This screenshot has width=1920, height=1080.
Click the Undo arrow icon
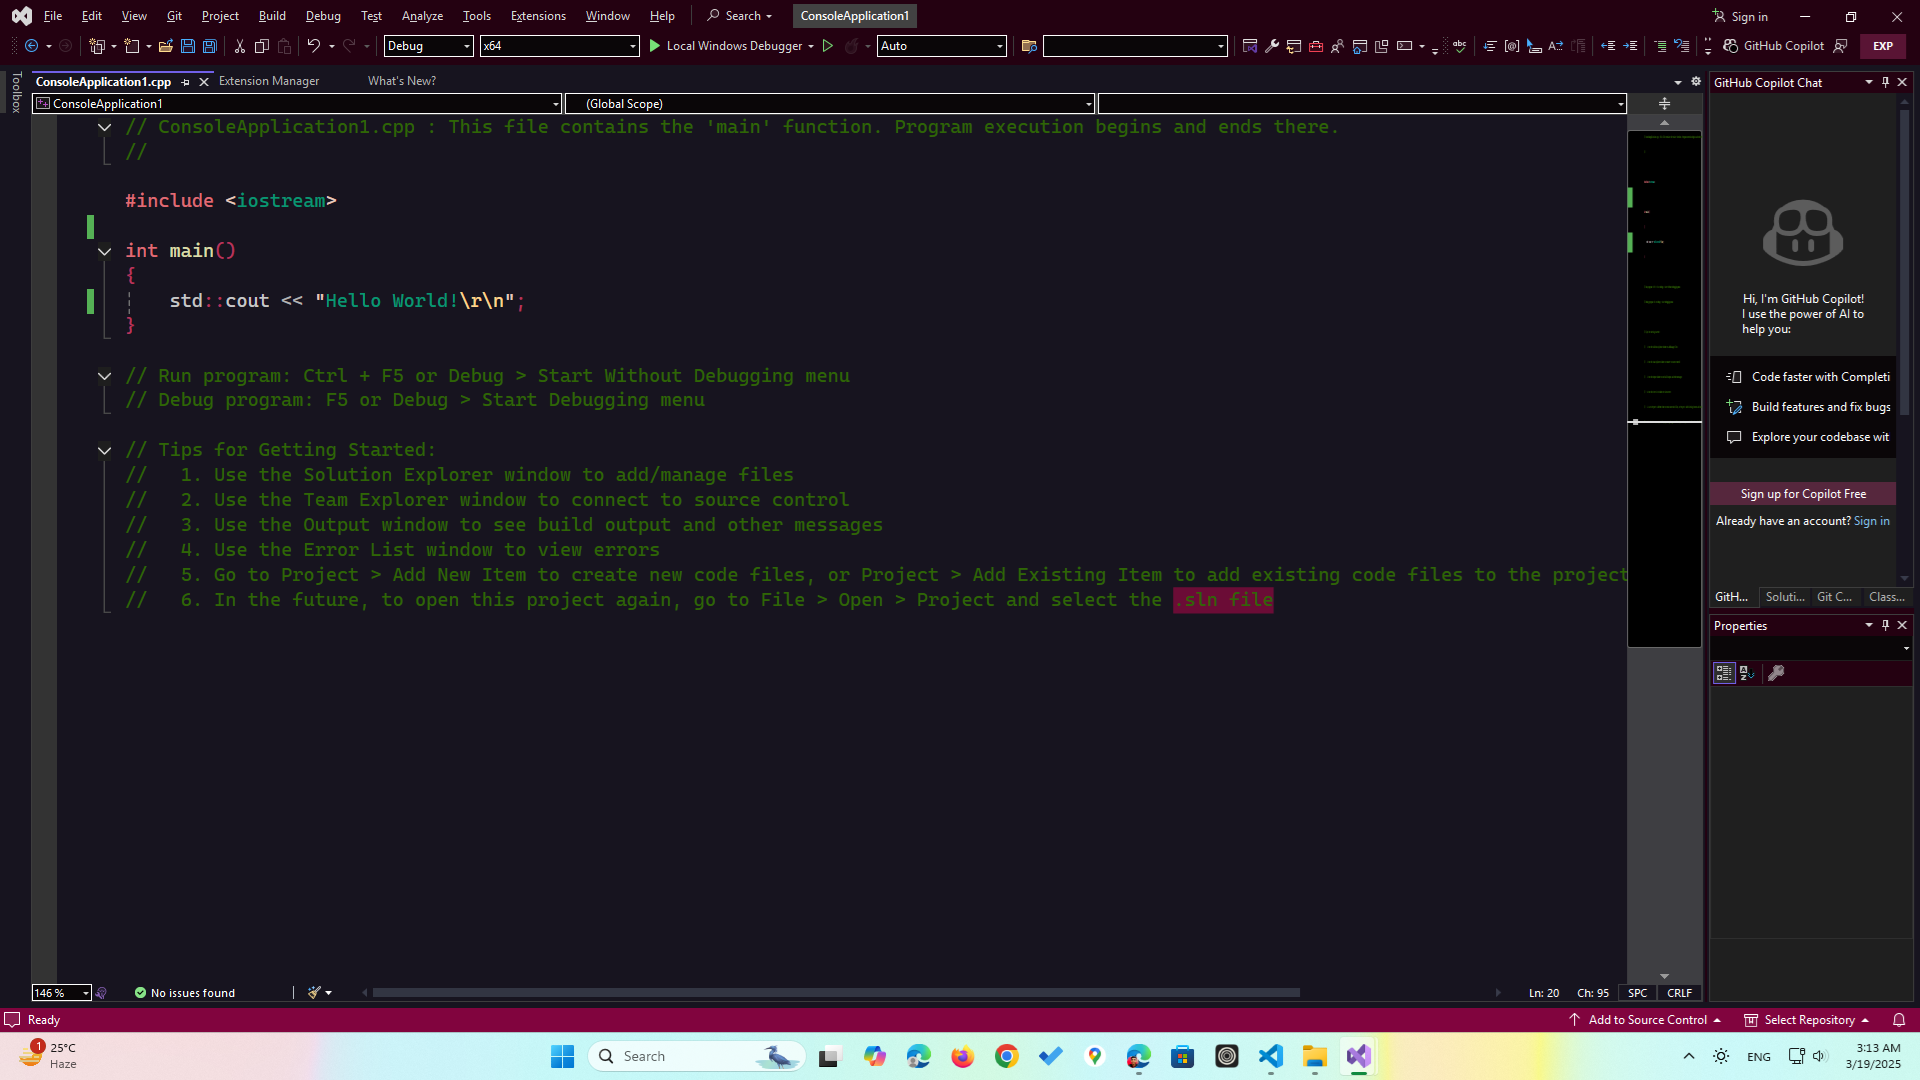[x=313, y=46]
